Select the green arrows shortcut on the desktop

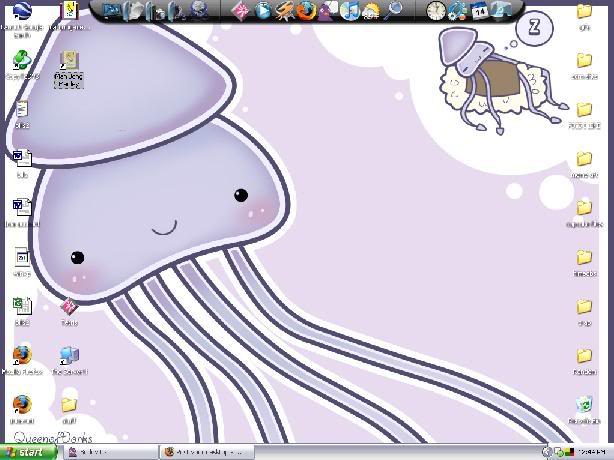point(22,65)
